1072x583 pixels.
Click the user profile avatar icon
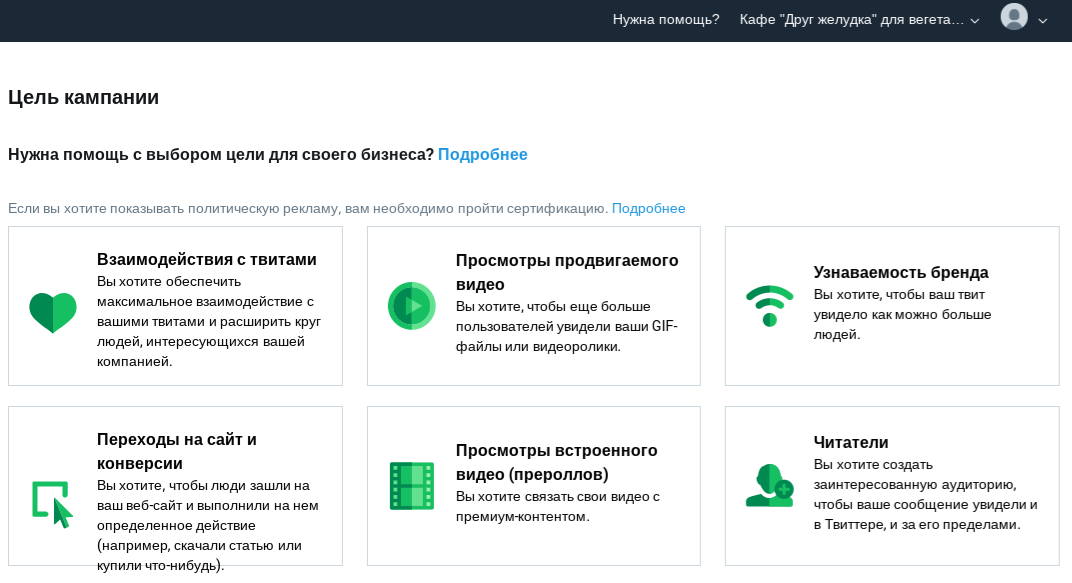coord(1014,18)
